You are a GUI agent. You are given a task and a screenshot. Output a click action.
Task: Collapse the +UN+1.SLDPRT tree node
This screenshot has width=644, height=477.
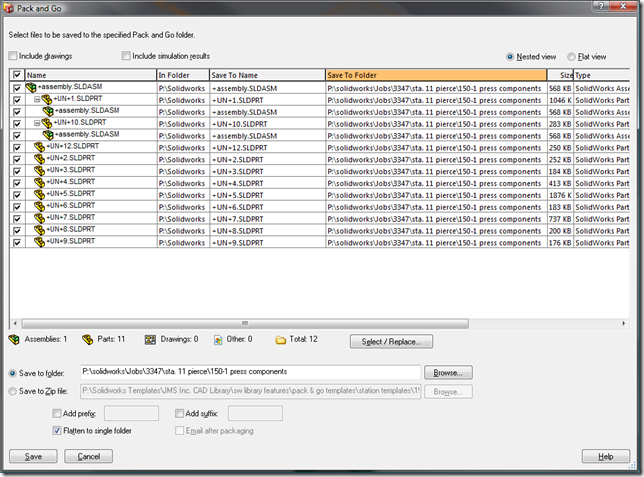[x=37, y=99]
